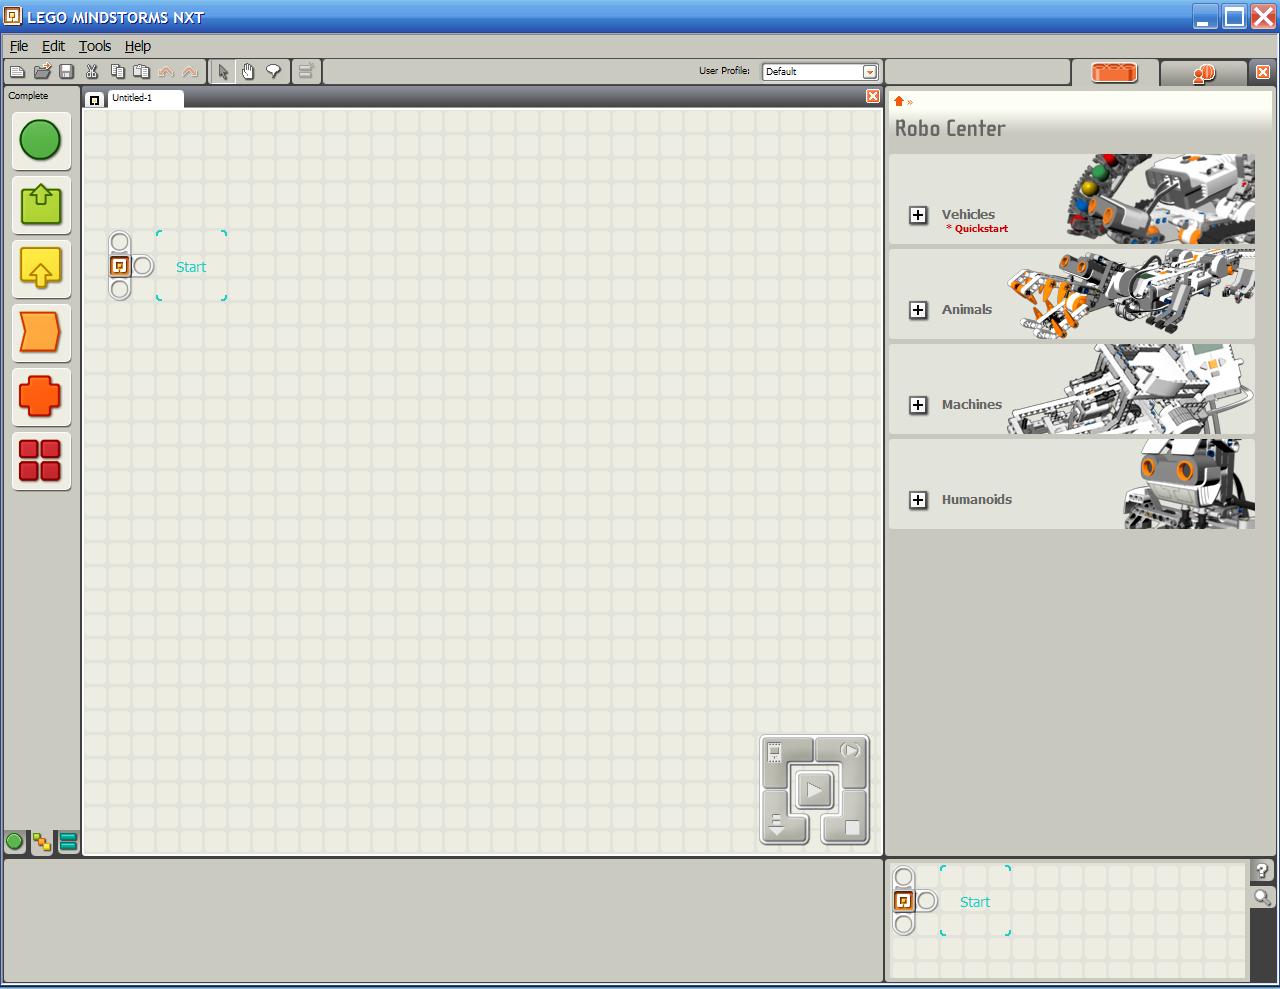The width and height of the screenshot is (1280, 989).
Task: Open the Help question mark panel tab
Action: [1262, 871]
